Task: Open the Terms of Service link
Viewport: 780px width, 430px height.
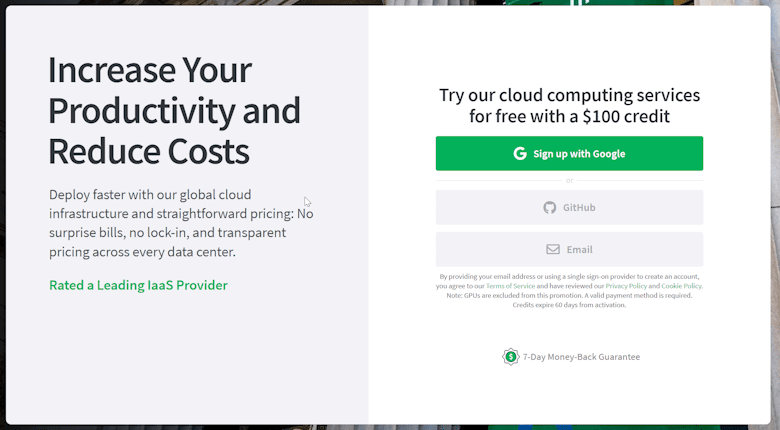Action: click(510, 286)
